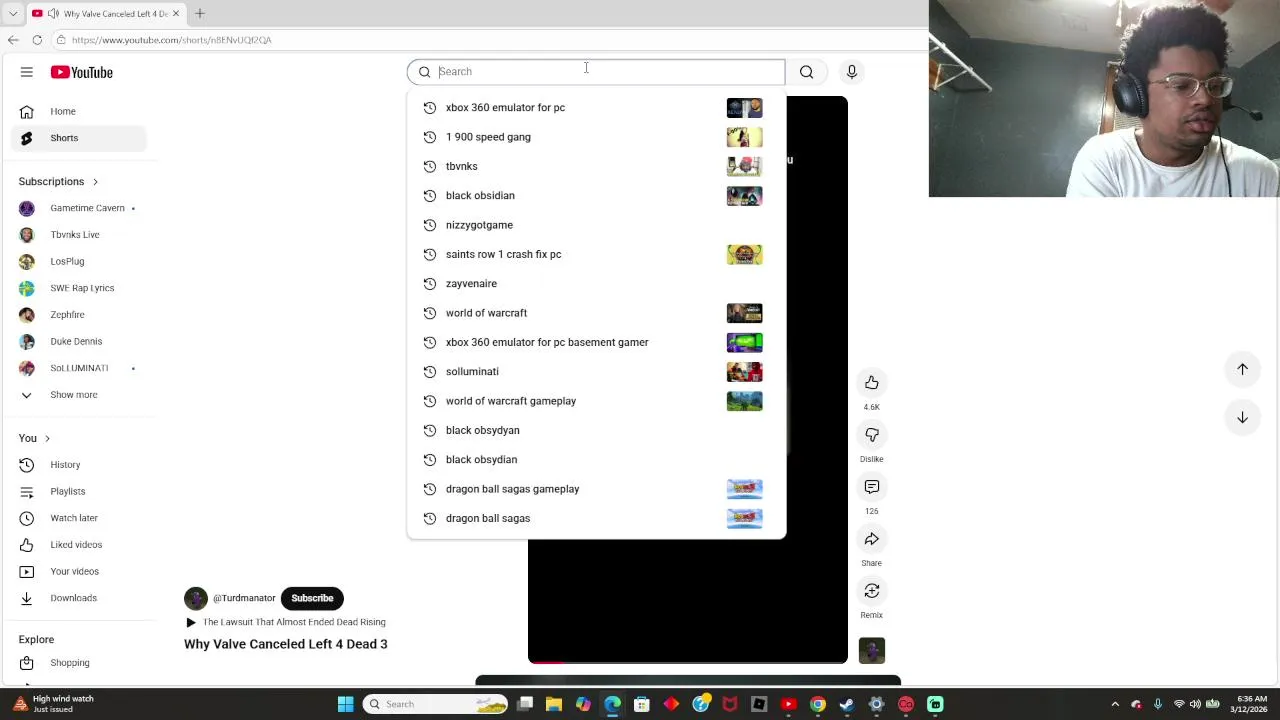Image resolution: width=1280 pixels, height=720 pixels.
Task: Open the Tbvnks Live channel
Action: [x=78, y=235]
